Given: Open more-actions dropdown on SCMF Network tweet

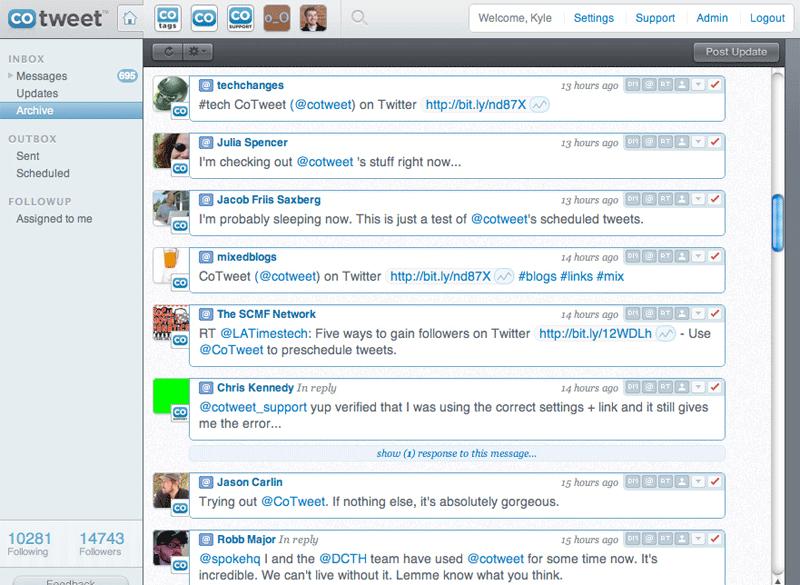Looking at the screenshot, I should pyautogui.click(x=698, y=313).
